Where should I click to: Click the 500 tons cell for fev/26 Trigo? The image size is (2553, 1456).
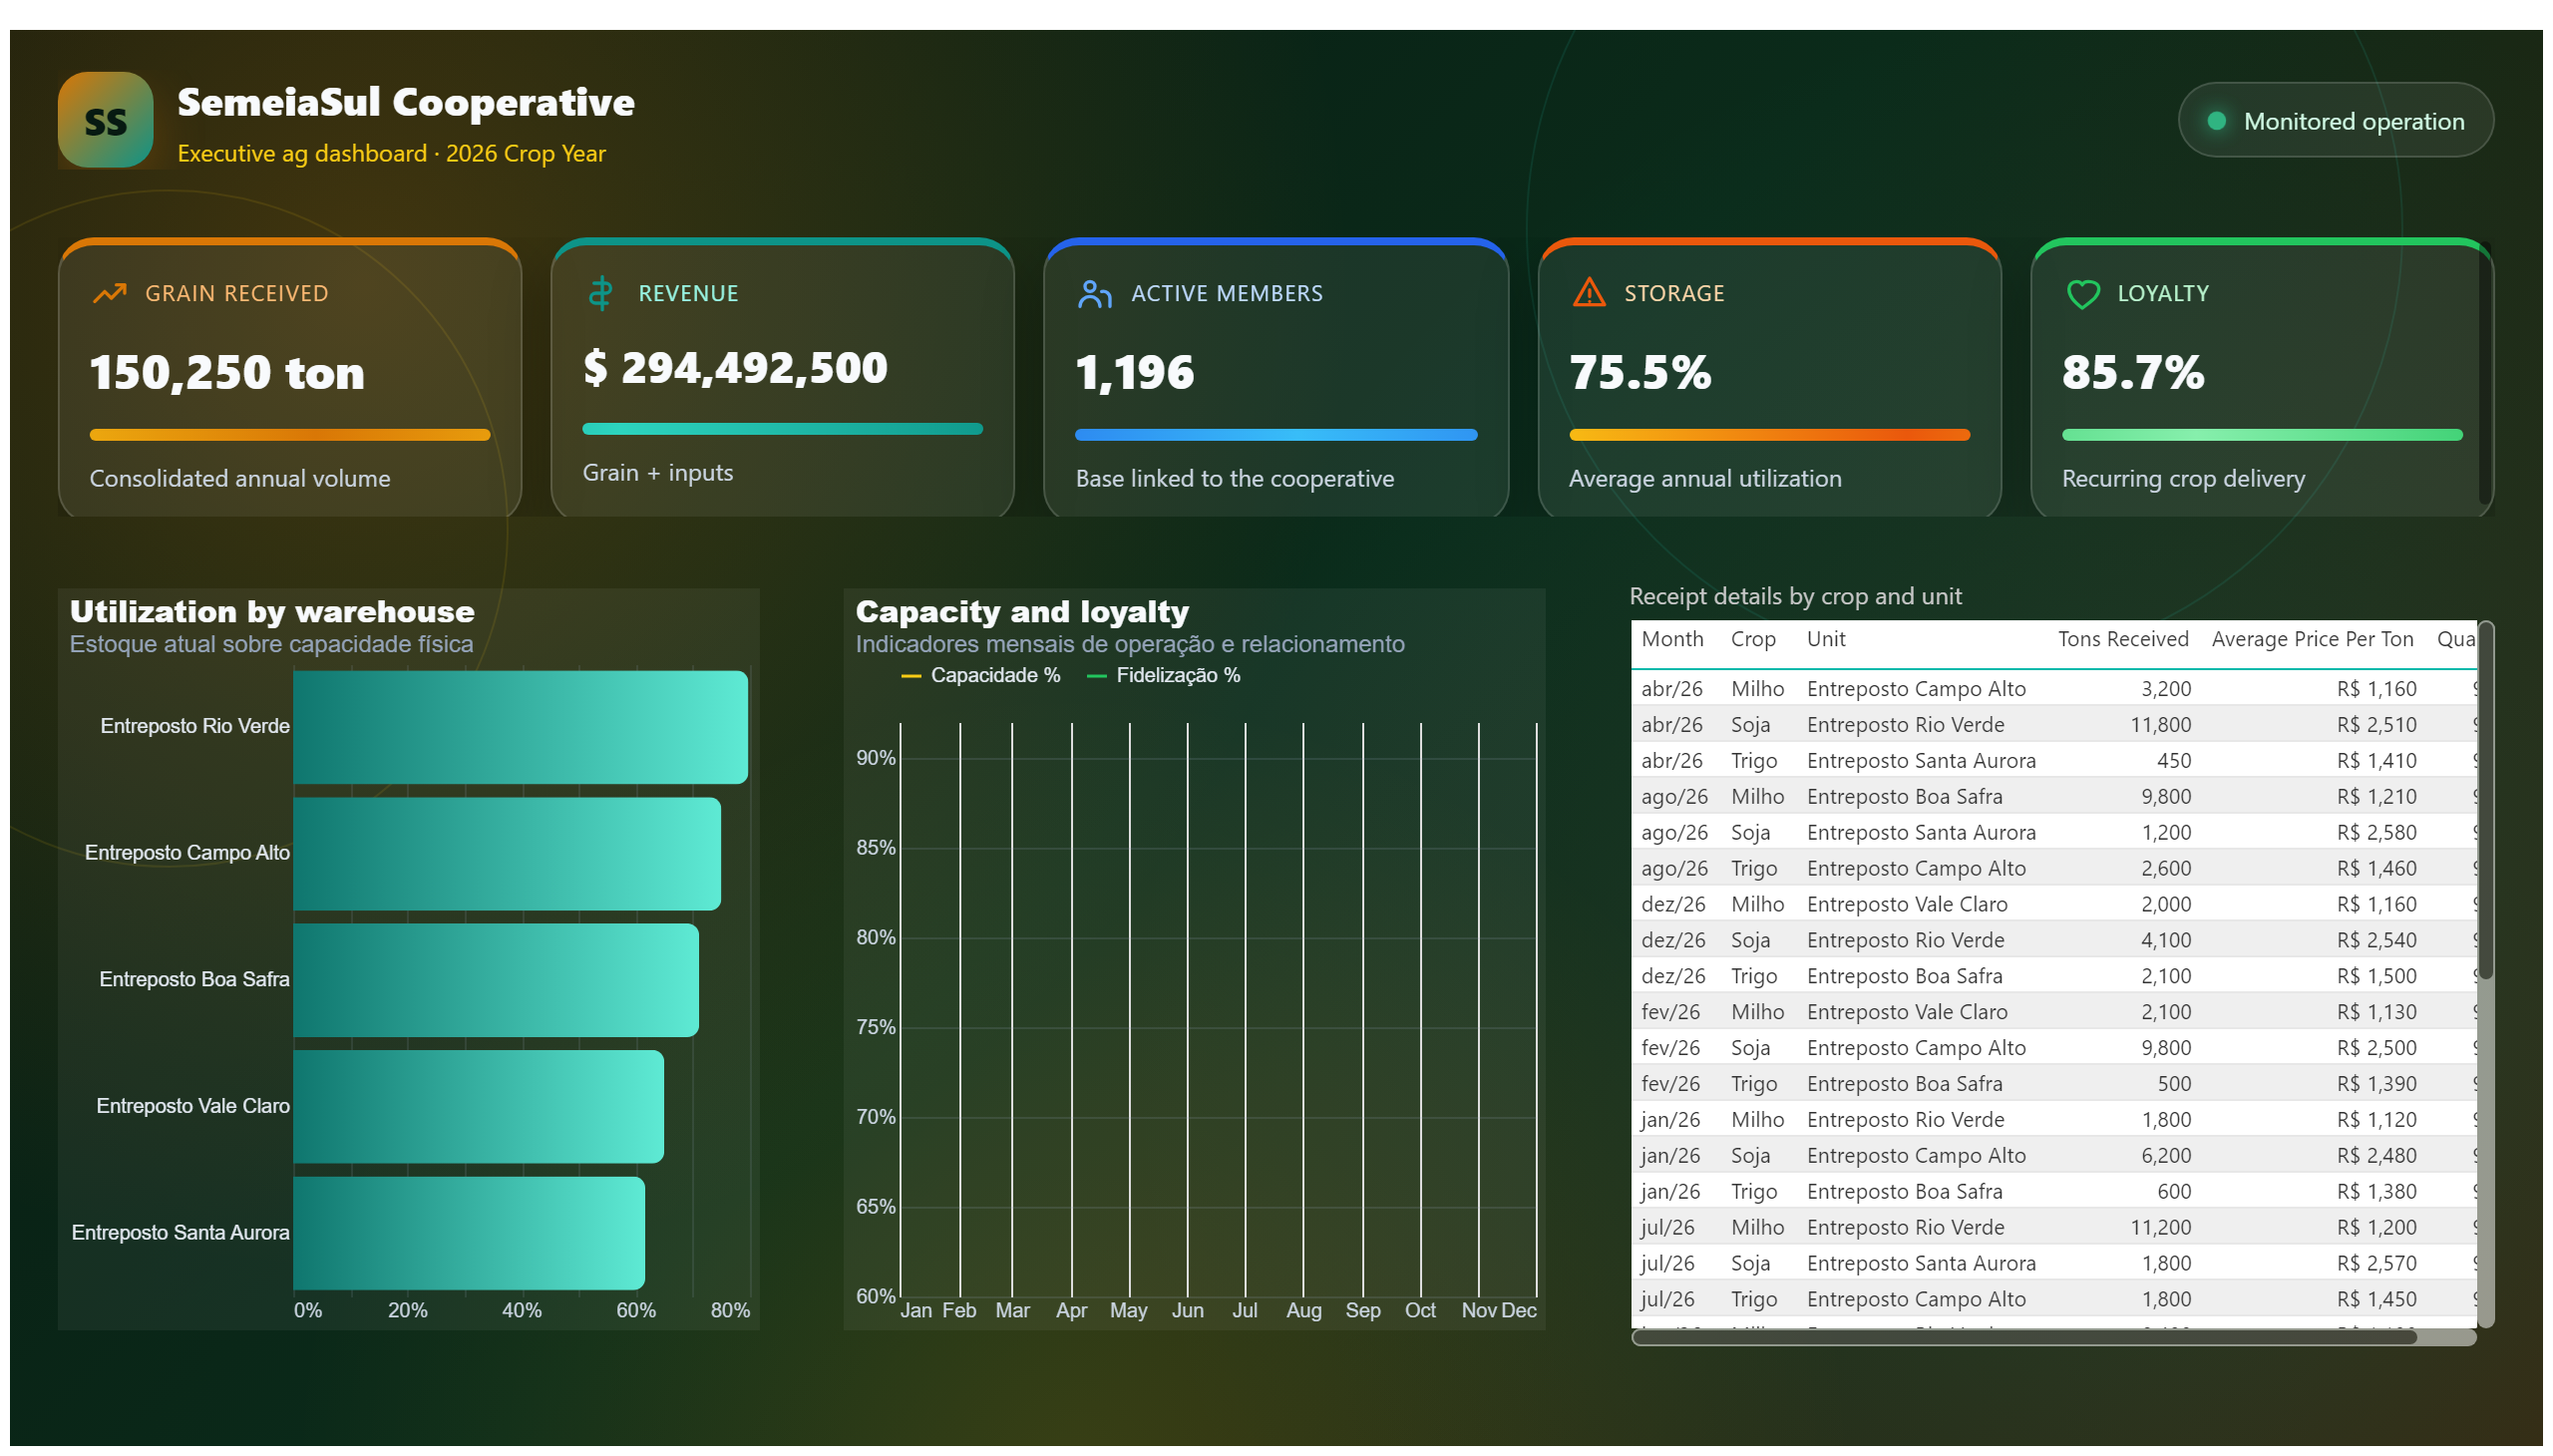(2173, 1084)
